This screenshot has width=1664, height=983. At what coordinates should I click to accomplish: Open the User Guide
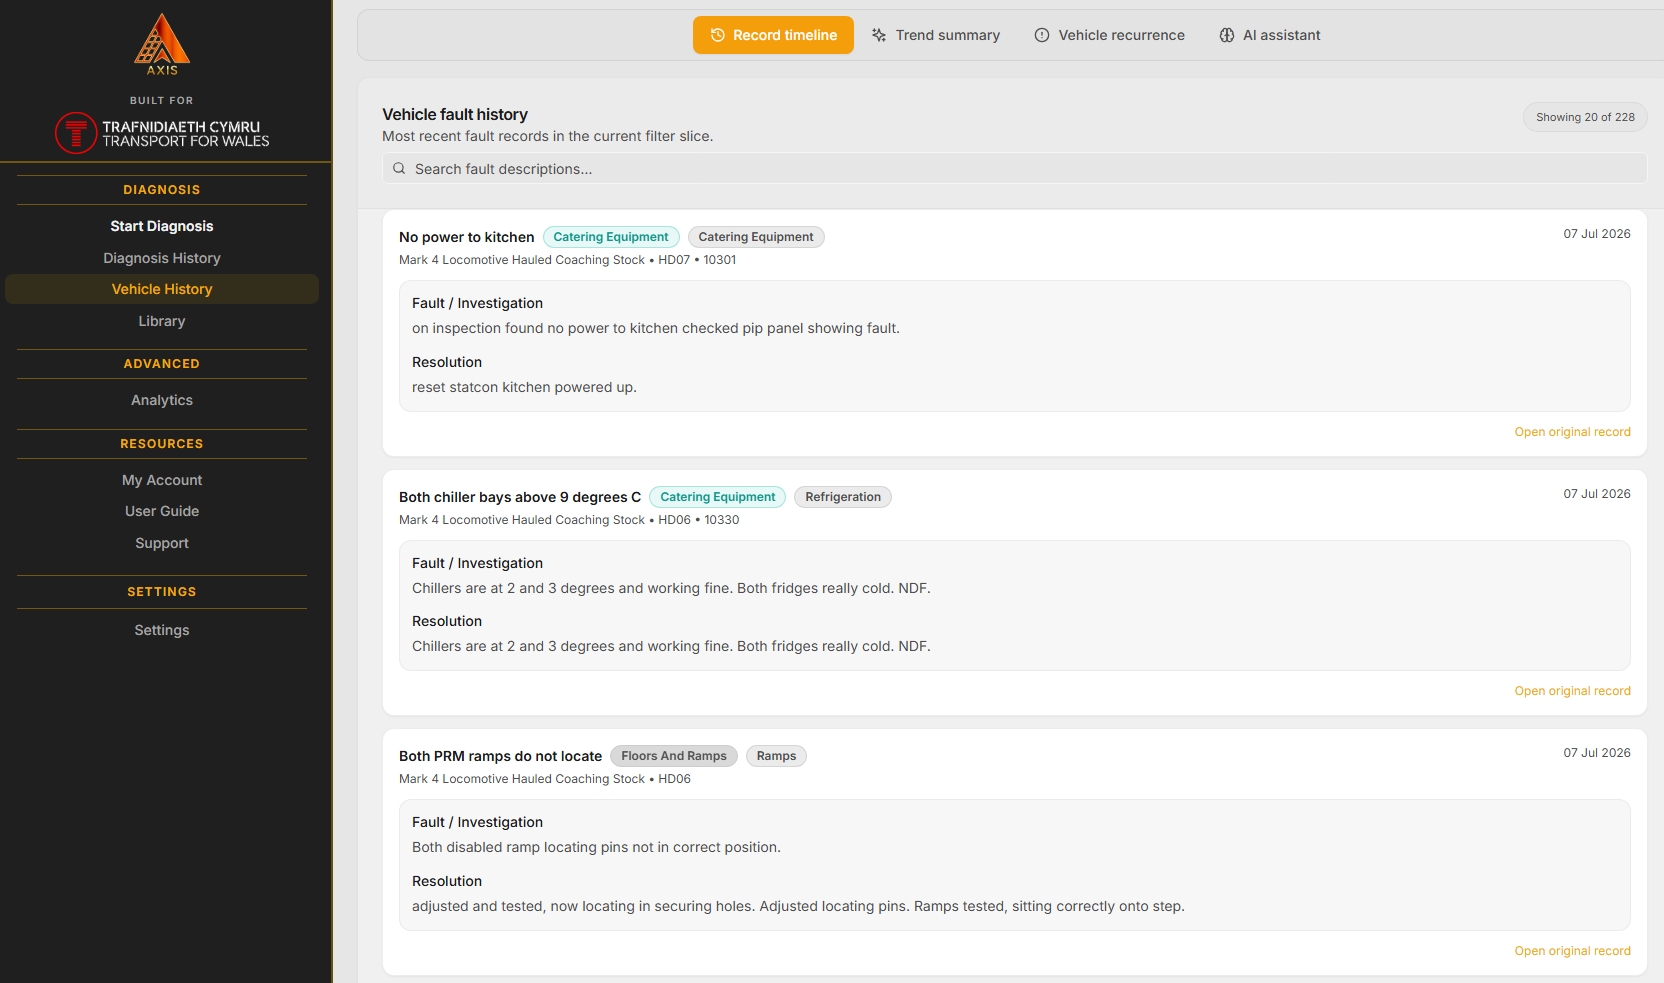coord(162,511)
